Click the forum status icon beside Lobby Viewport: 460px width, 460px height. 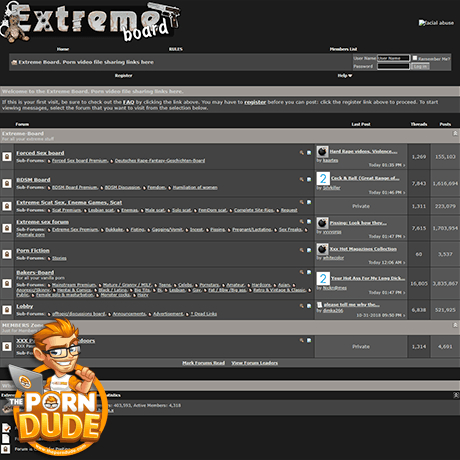7,310
